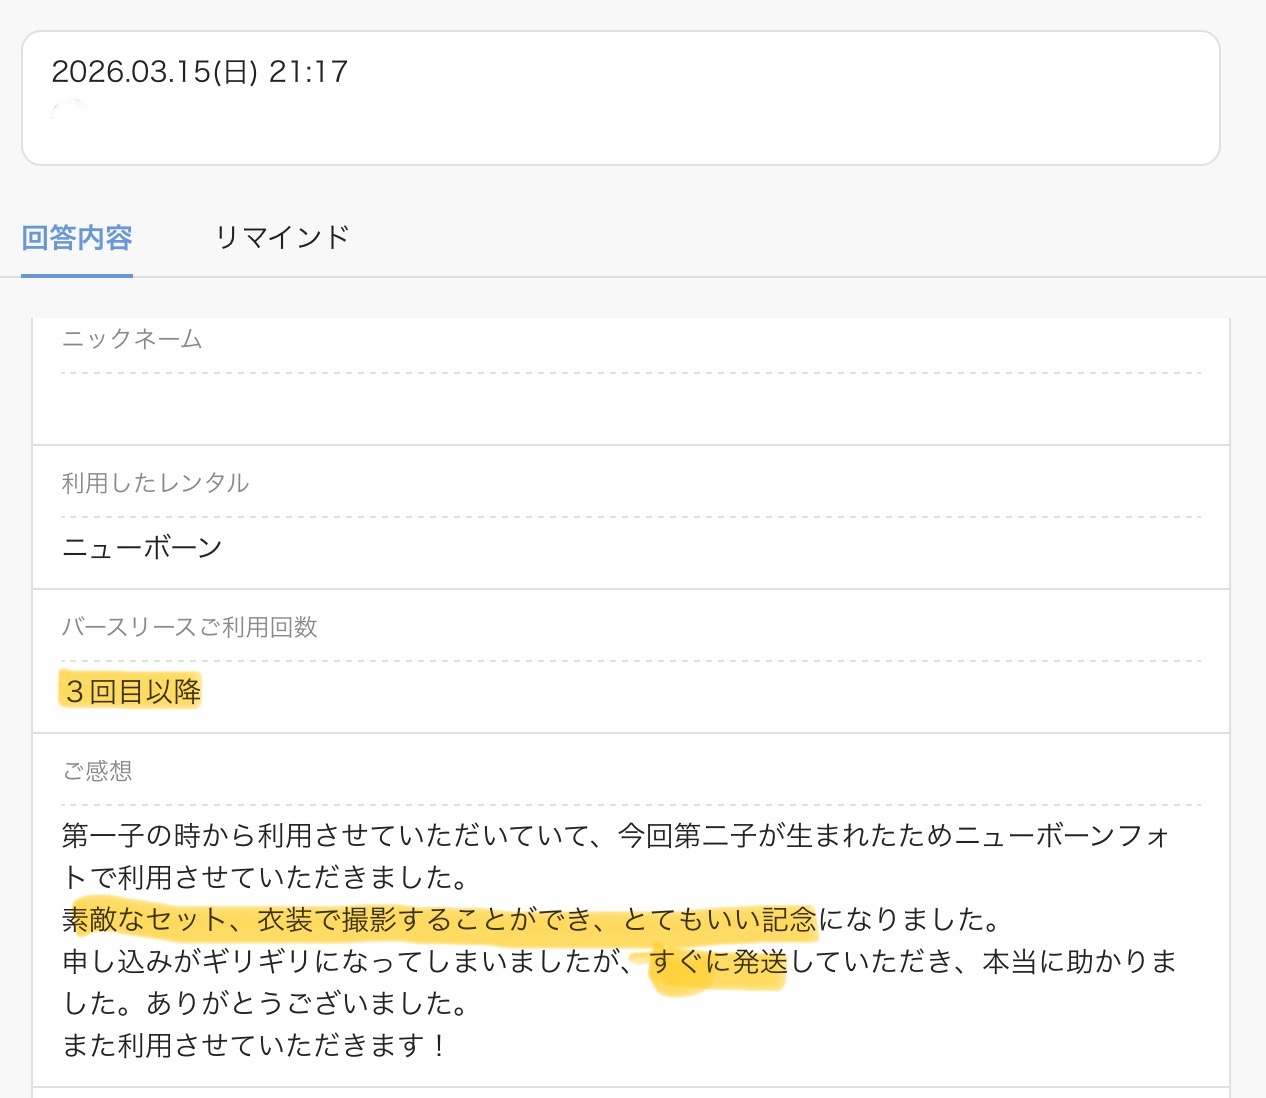Click the また利用させていただきます！ closing line
This screenshot has width=1266, height=1098.
tap(255, 1046)
